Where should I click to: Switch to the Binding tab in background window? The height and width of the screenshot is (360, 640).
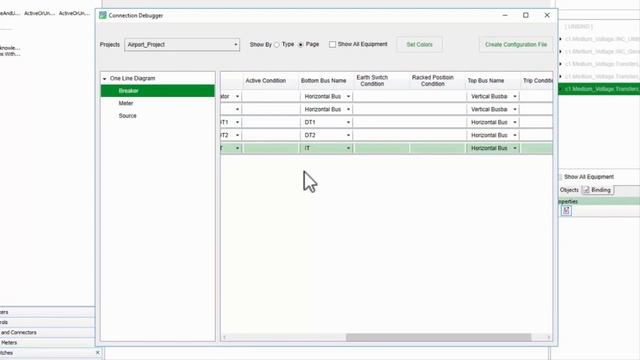(x=597, y=190)
